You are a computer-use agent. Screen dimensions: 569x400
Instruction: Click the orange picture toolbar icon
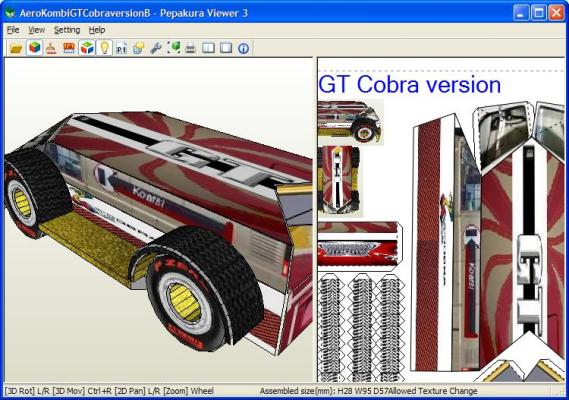click(x=69, y=48)
